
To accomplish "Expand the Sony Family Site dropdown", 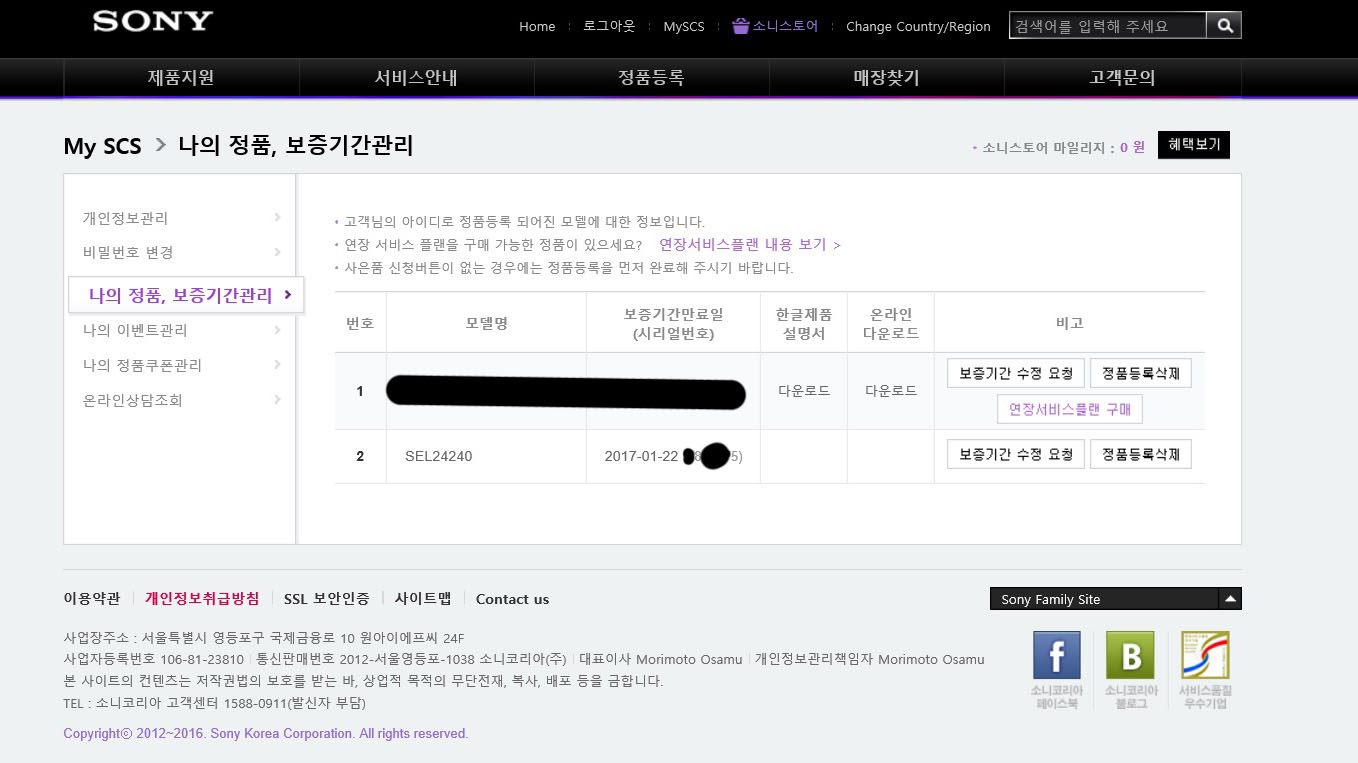I will click(1230, 599).
